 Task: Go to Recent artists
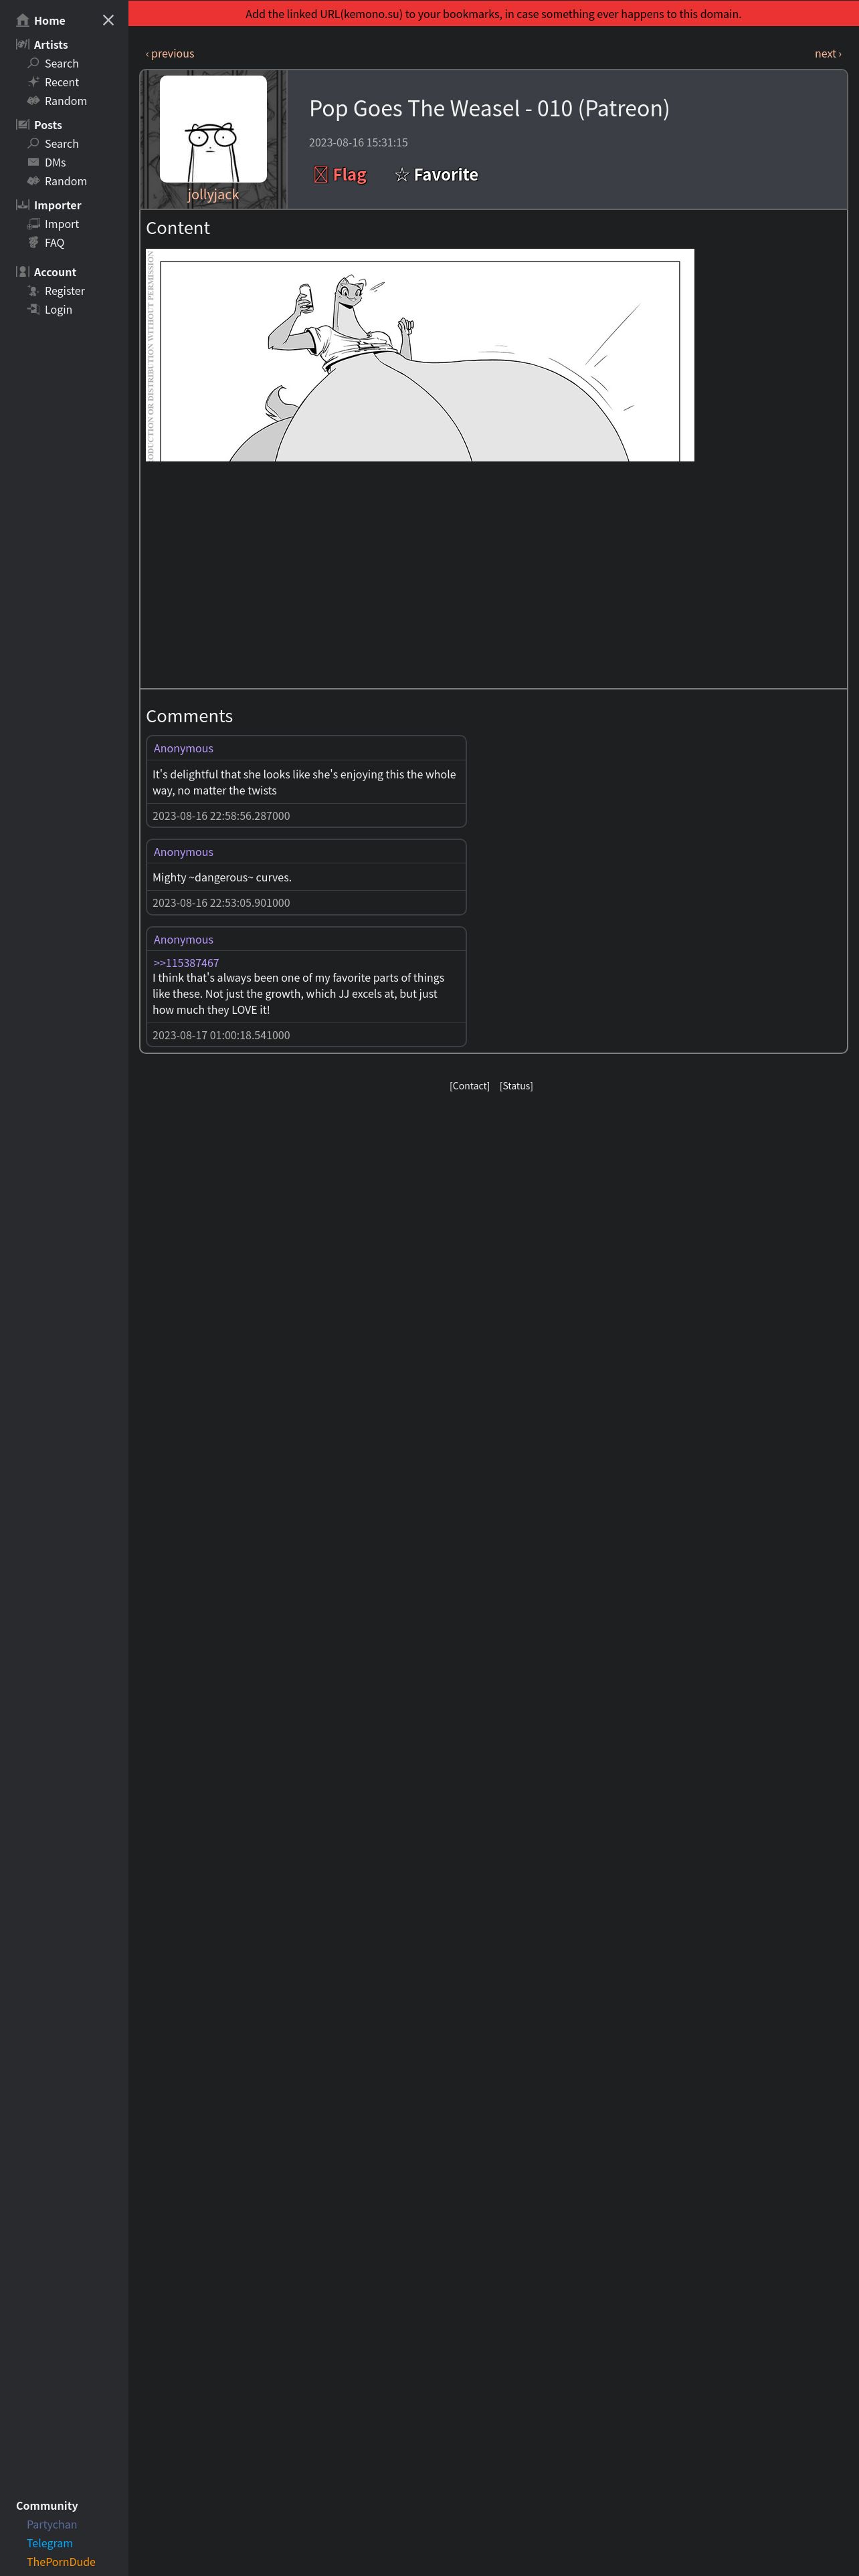click(x=61, y=82)
